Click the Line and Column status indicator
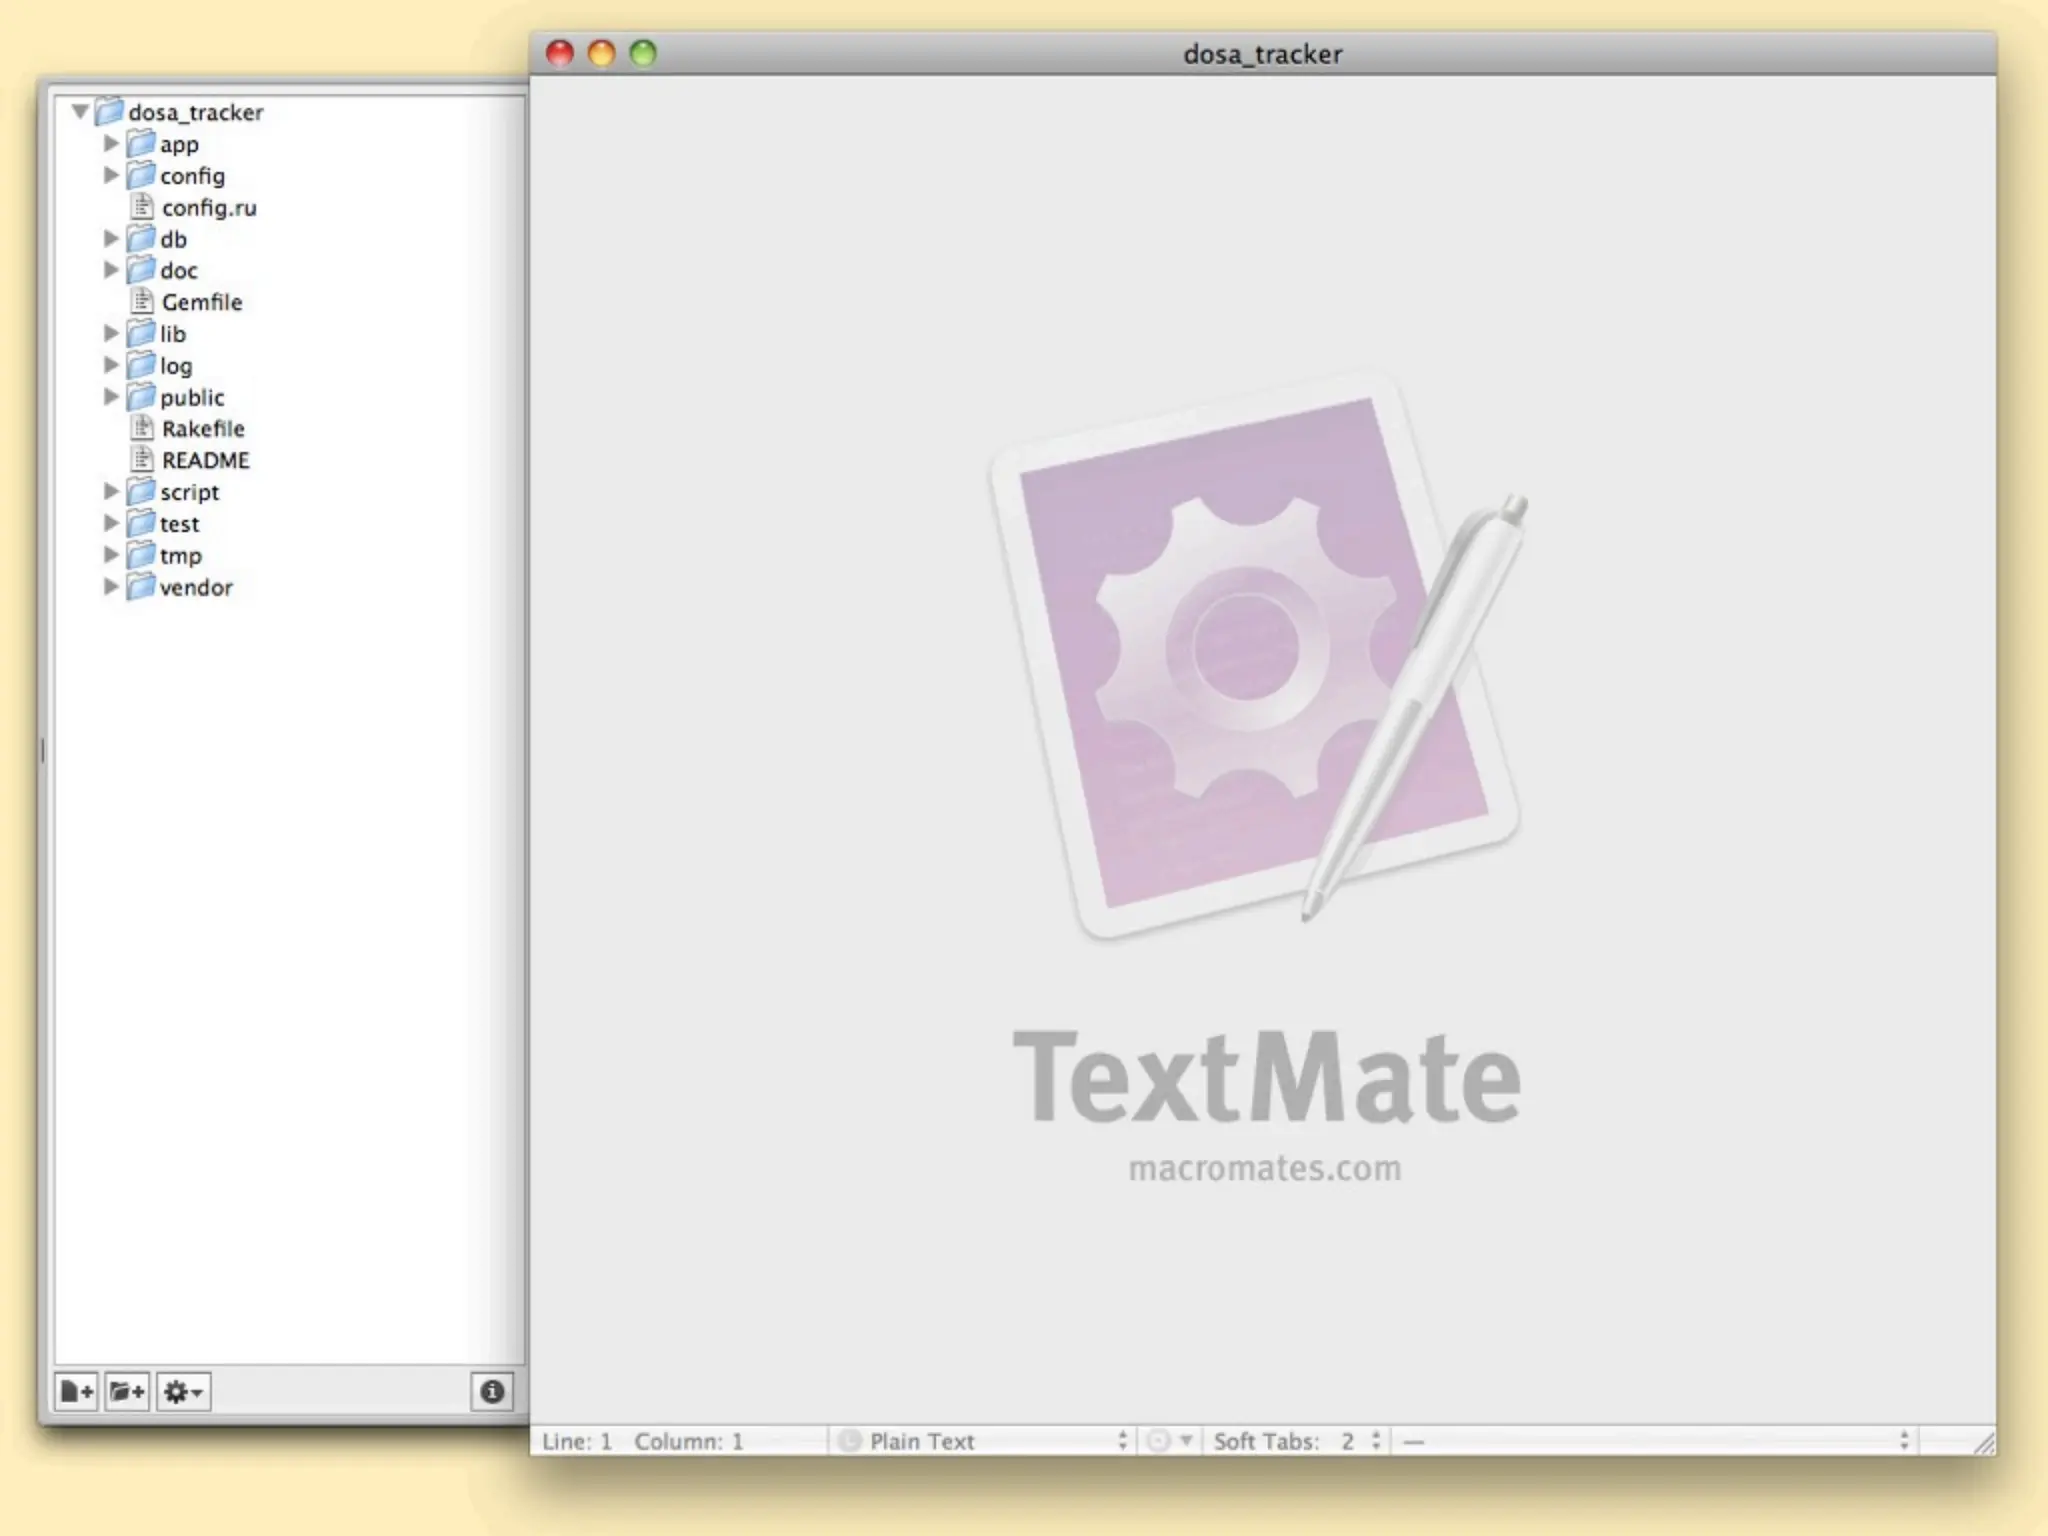 coord(642,1441)
